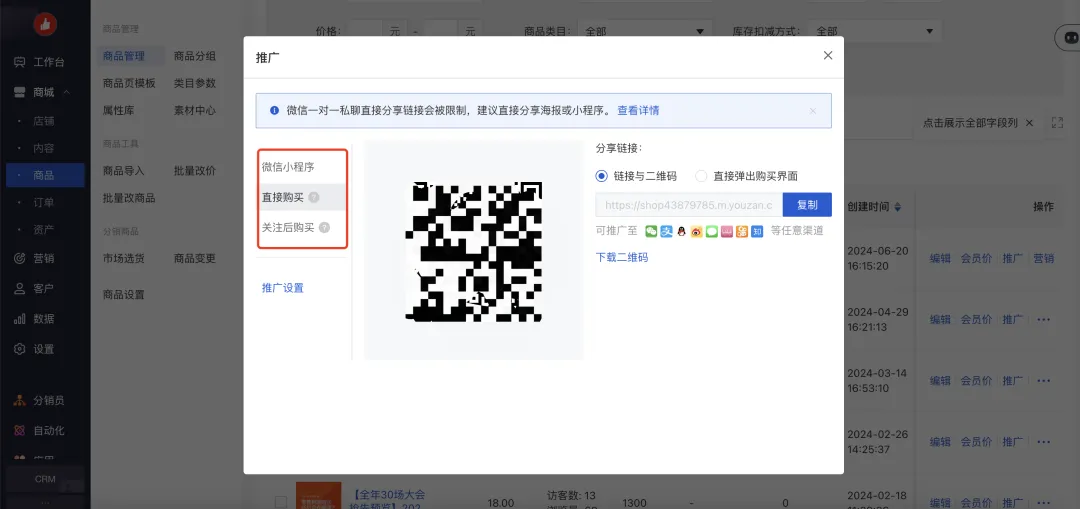Viewport: 1080px width, 509px height.
Task: Click the 下载二维码 link
Action: click(622, 257)
